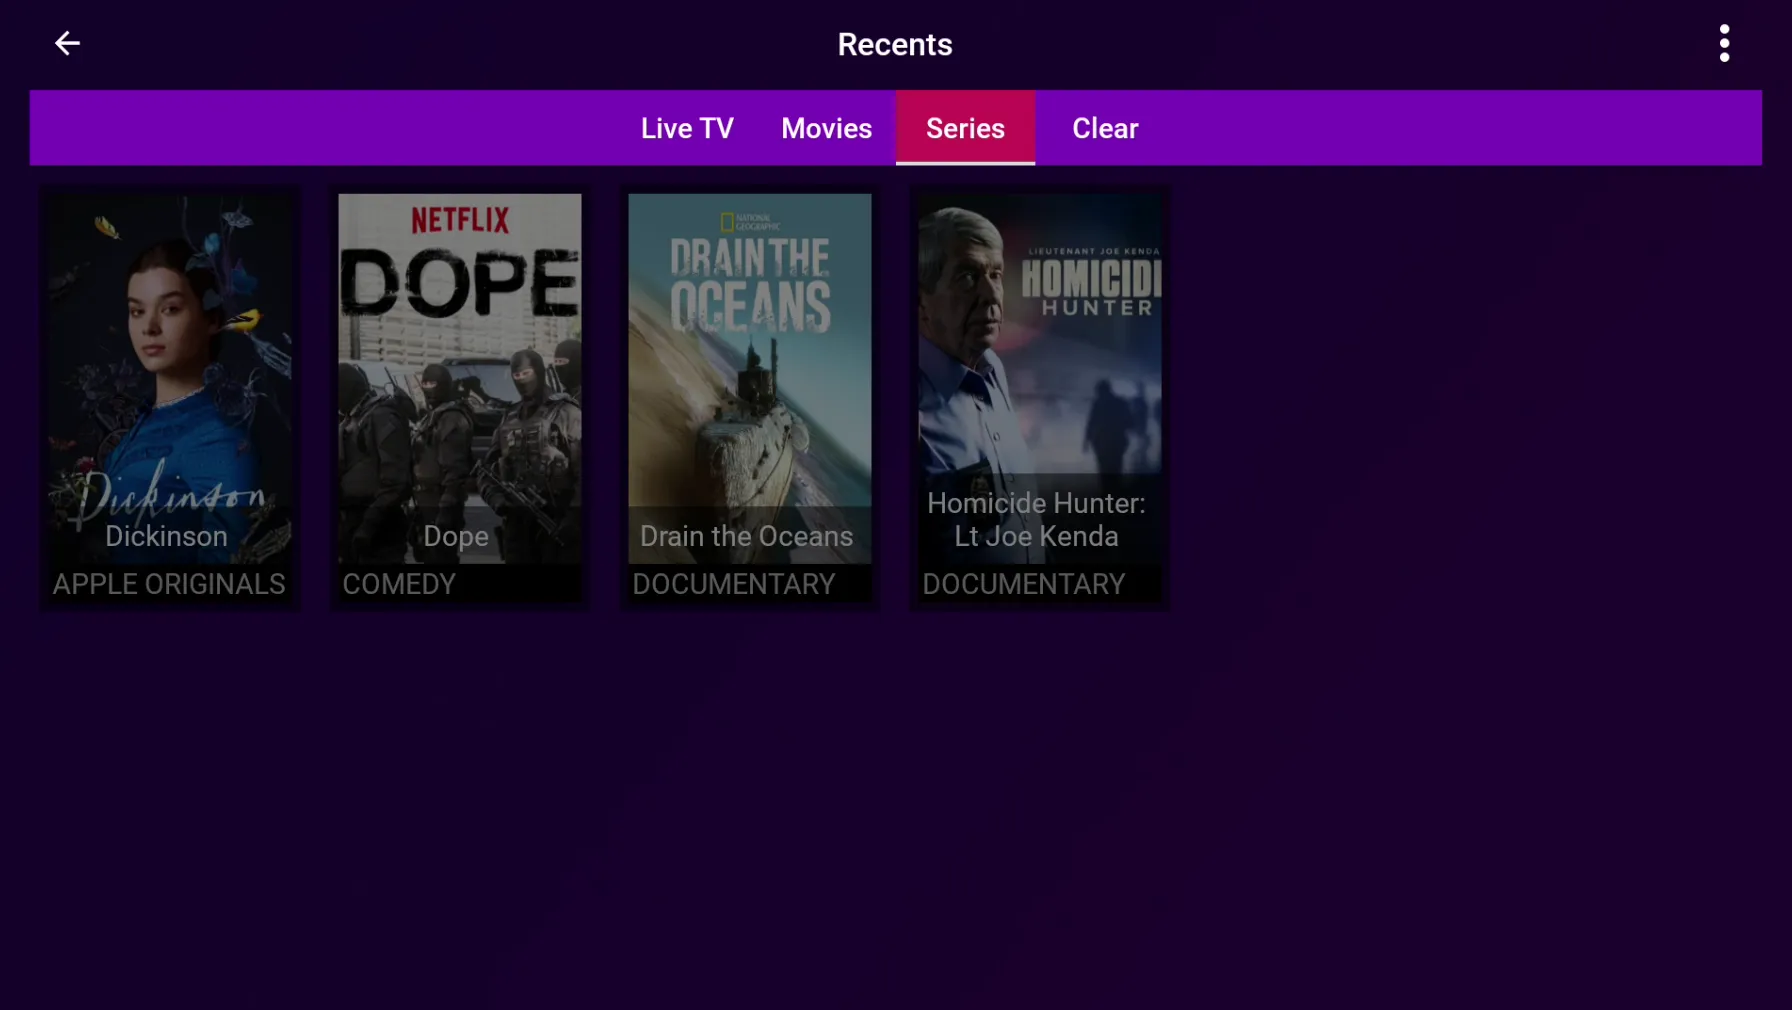Click DOCUMENTARY label under Homicide Hunter

tap(1023, 584)
